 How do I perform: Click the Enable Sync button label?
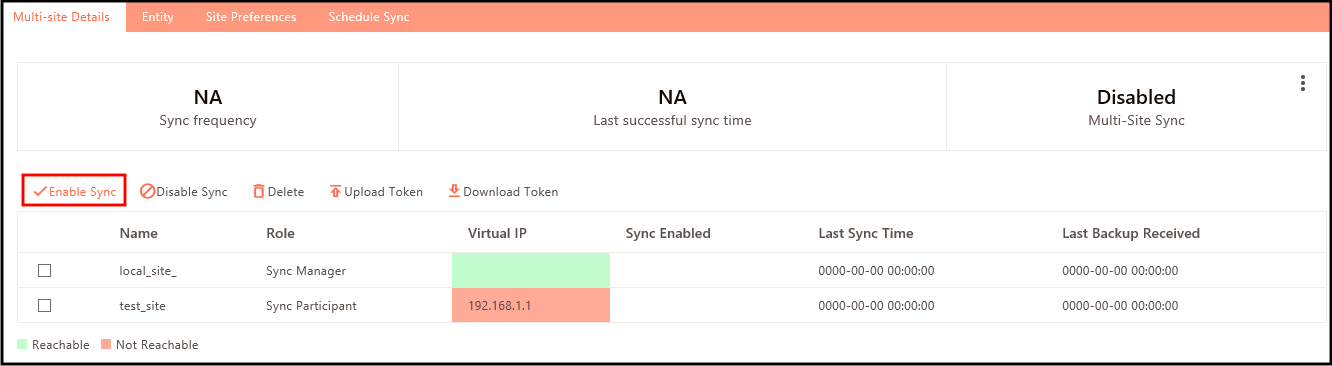pos(83,192)
